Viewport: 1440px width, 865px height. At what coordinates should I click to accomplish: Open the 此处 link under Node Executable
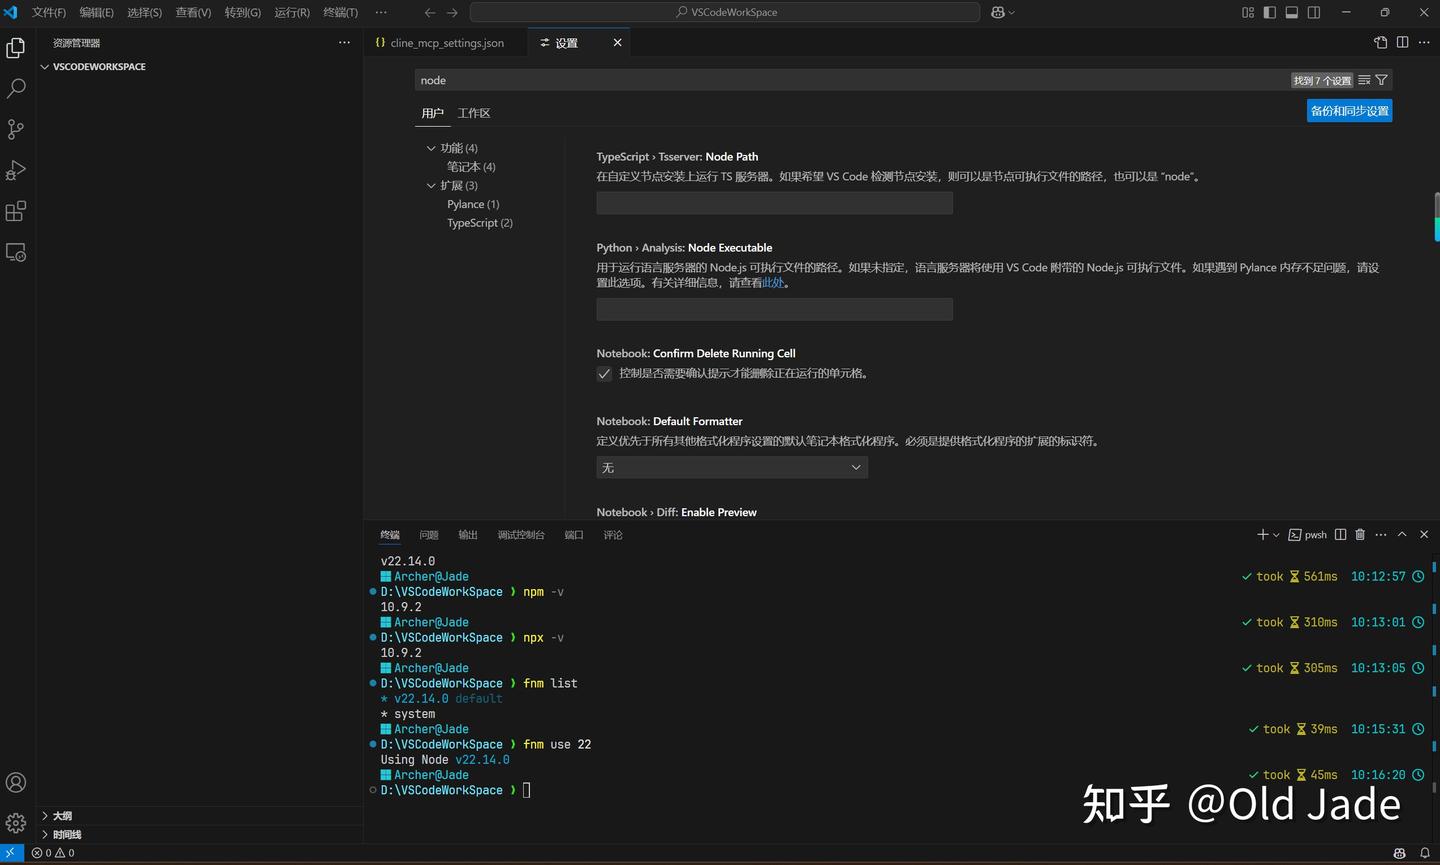pyautogui.click(x=773, y=281)
